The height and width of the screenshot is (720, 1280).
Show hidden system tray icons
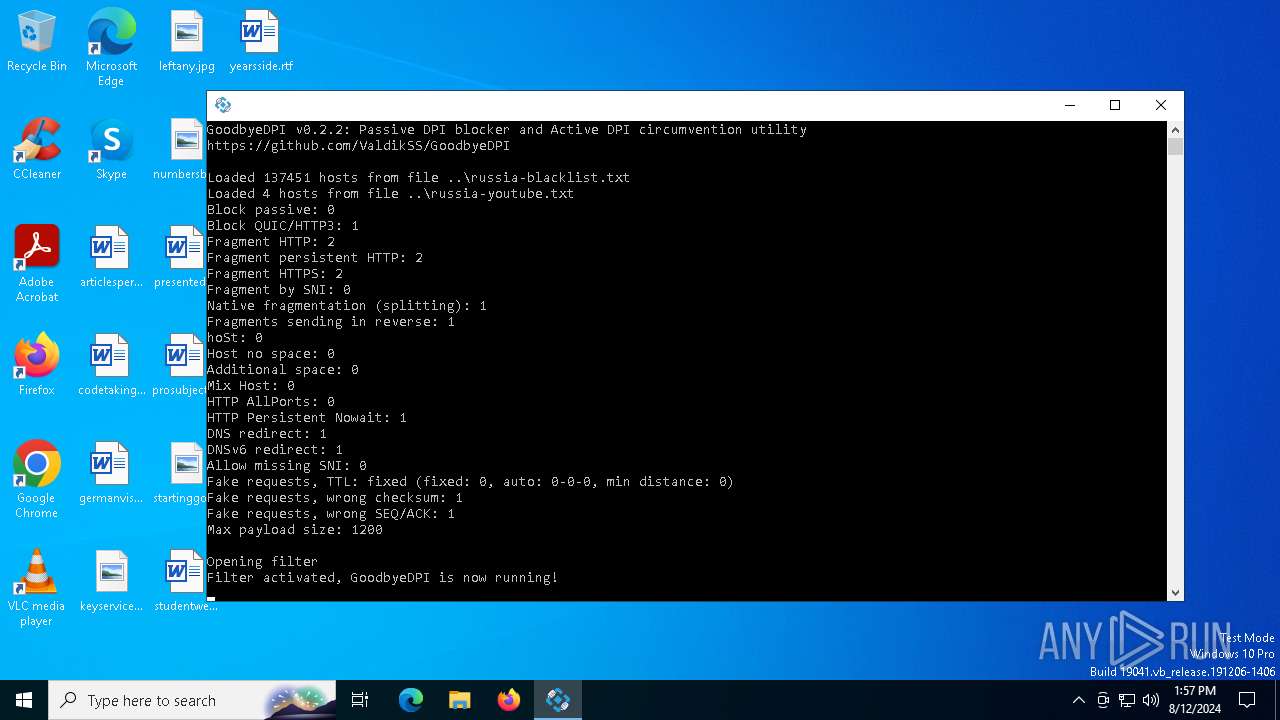point(1078,700)
